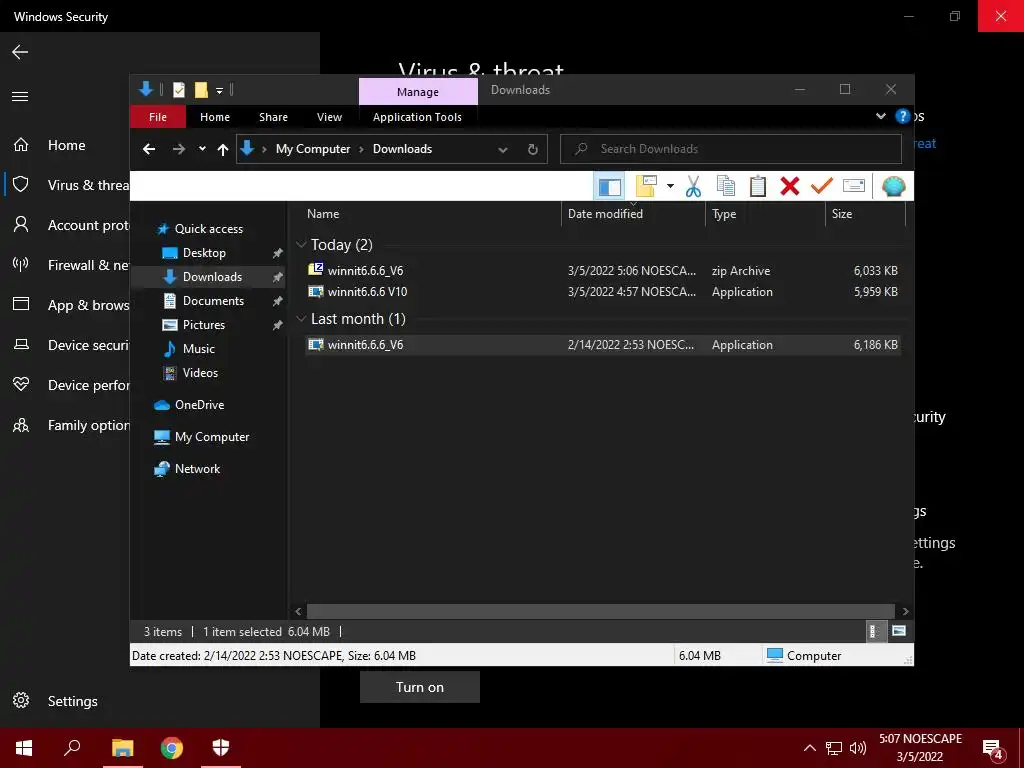This screenshot has height=768, width=1024.
Task: Select Music in navigation pane
Action: coord(199,349)
